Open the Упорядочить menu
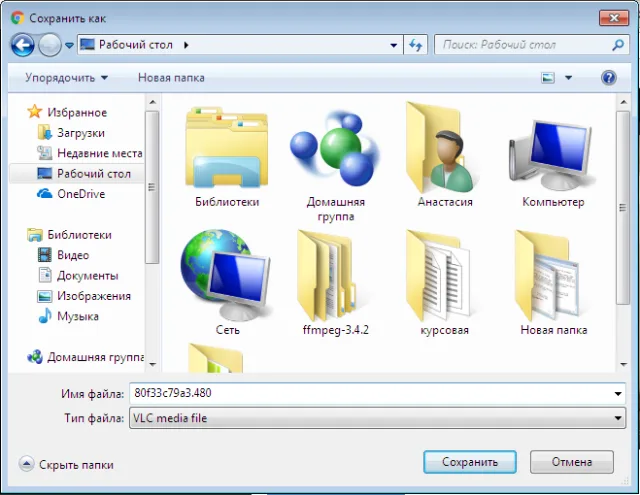Viewport: 640px width, 495px height. pos(67,78)
